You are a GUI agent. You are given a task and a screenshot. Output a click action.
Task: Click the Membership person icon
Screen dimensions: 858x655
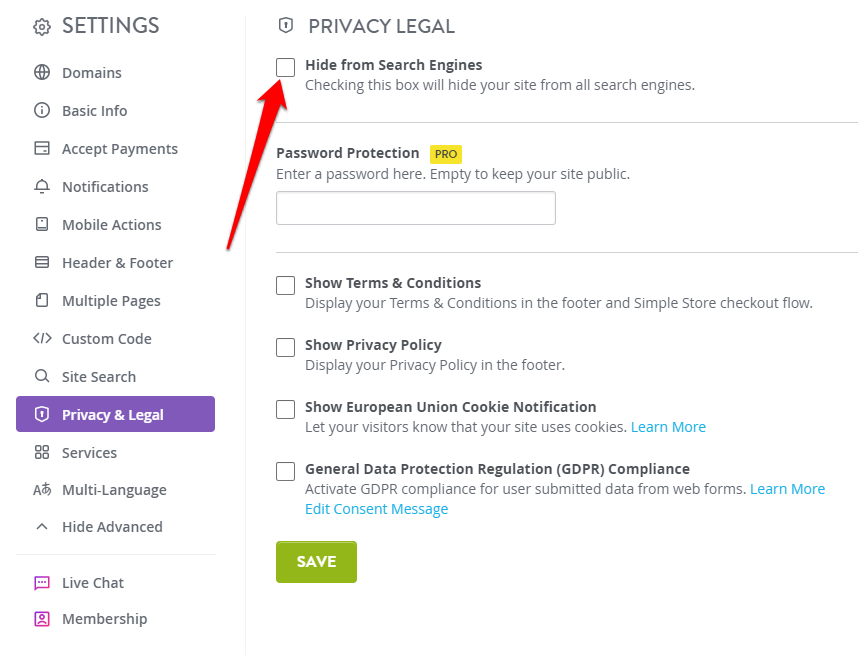(42, 619)
